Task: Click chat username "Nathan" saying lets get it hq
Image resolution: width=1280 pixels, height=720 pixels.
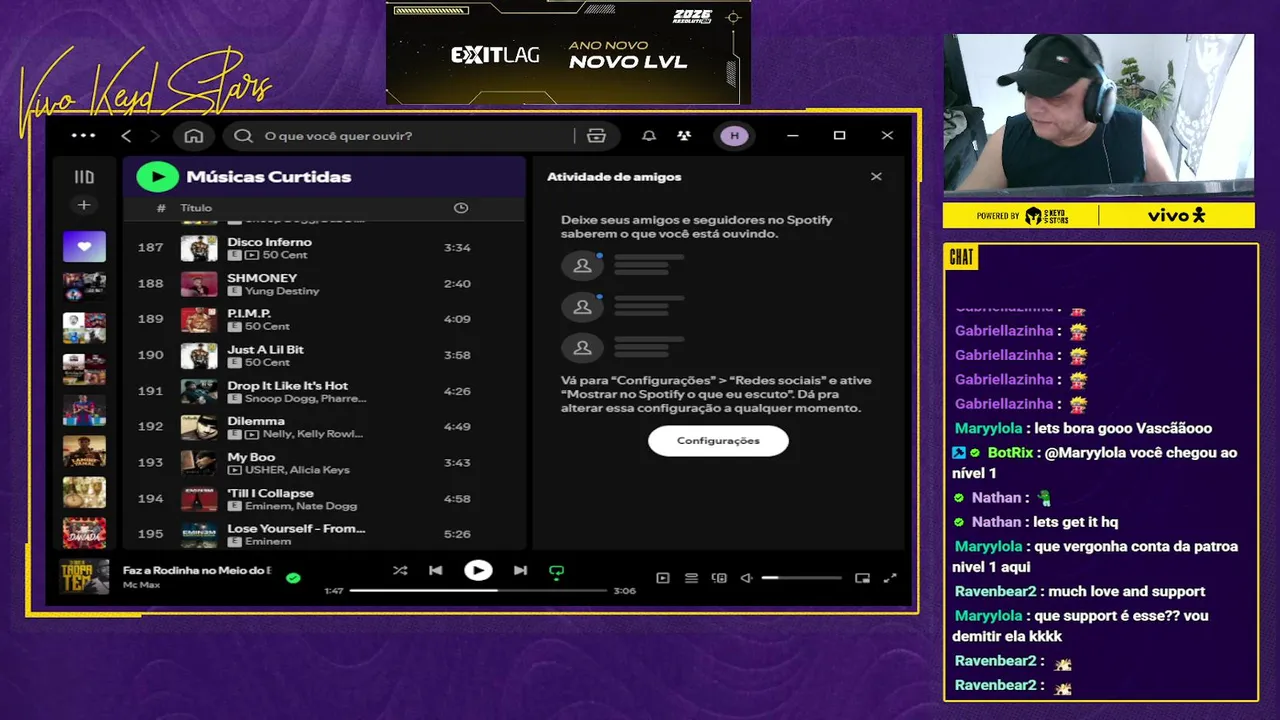Action: (996, 522)
